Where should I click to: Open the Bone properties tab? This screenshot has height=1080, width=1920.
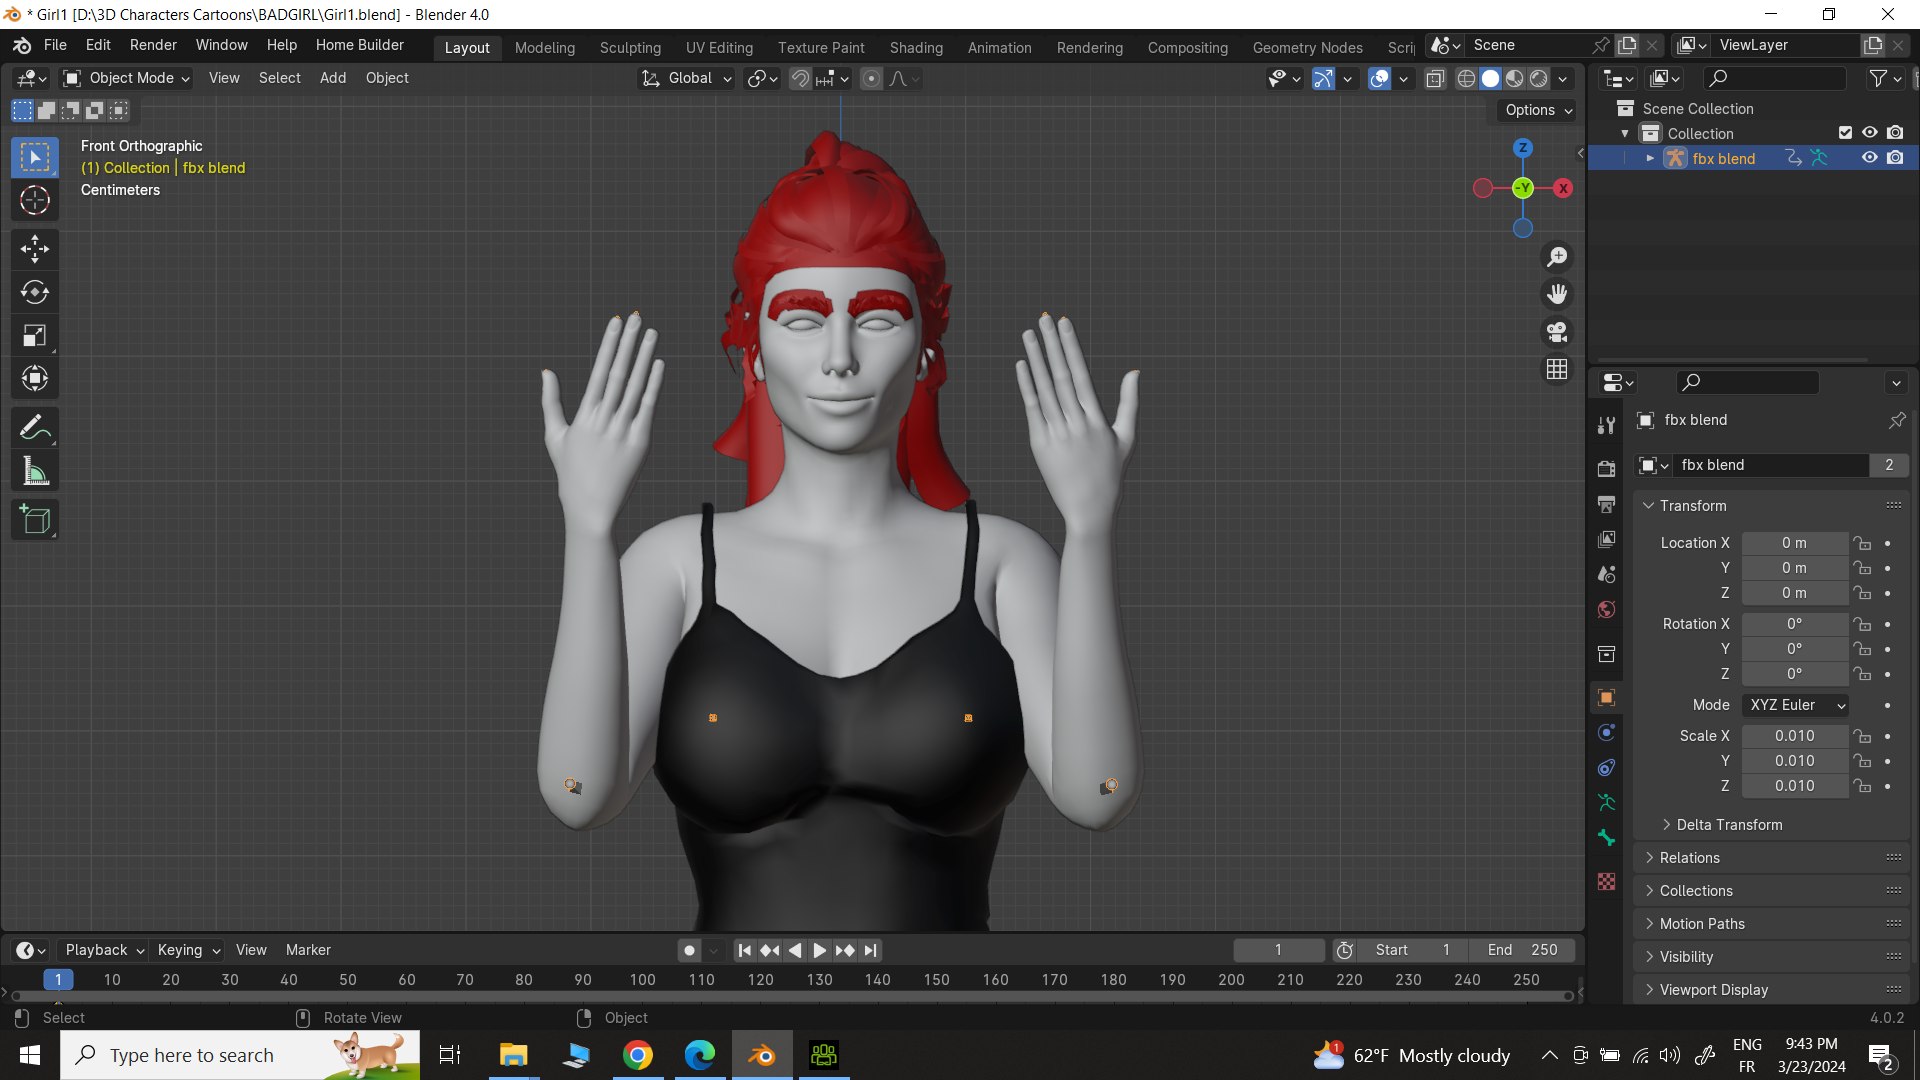pos(1606,837)
